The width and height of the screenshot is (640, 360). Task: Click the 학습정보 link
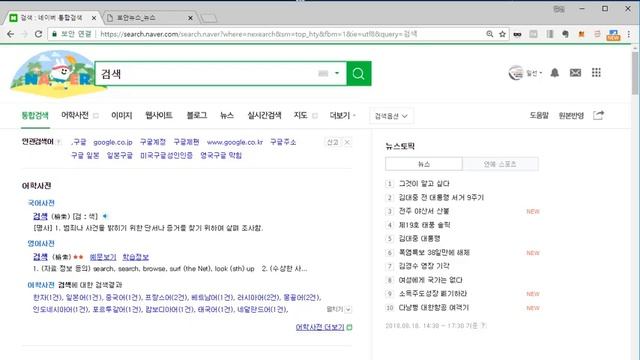point(136,257)
